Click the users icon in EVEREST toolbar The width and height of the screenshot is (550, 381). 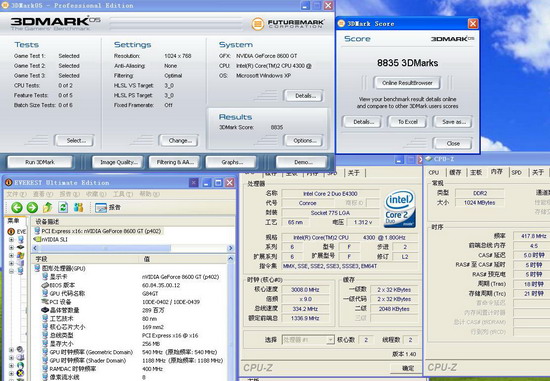click(79, 207)
